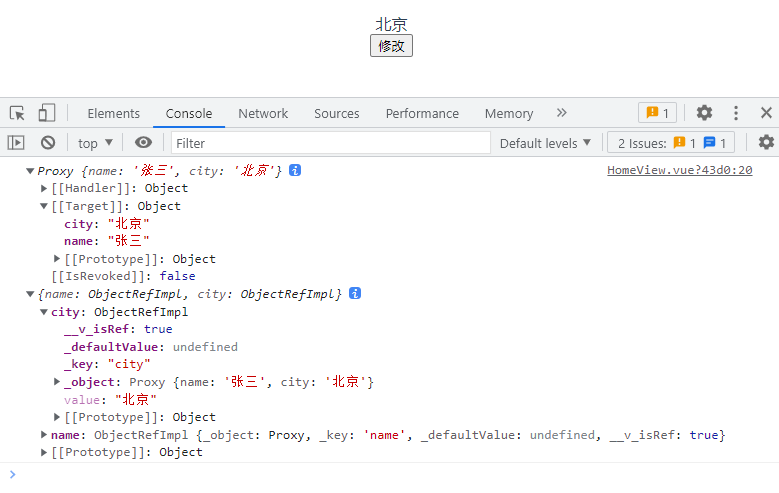Toggle the live expression eye icon

(x=143, y=143)
